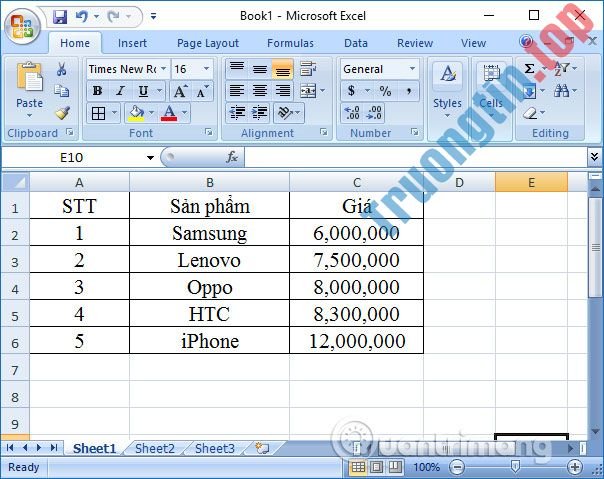This screenshot has width=604, height=479.
Task: Open Microsoft Excel Help
Action: (526, 41)
